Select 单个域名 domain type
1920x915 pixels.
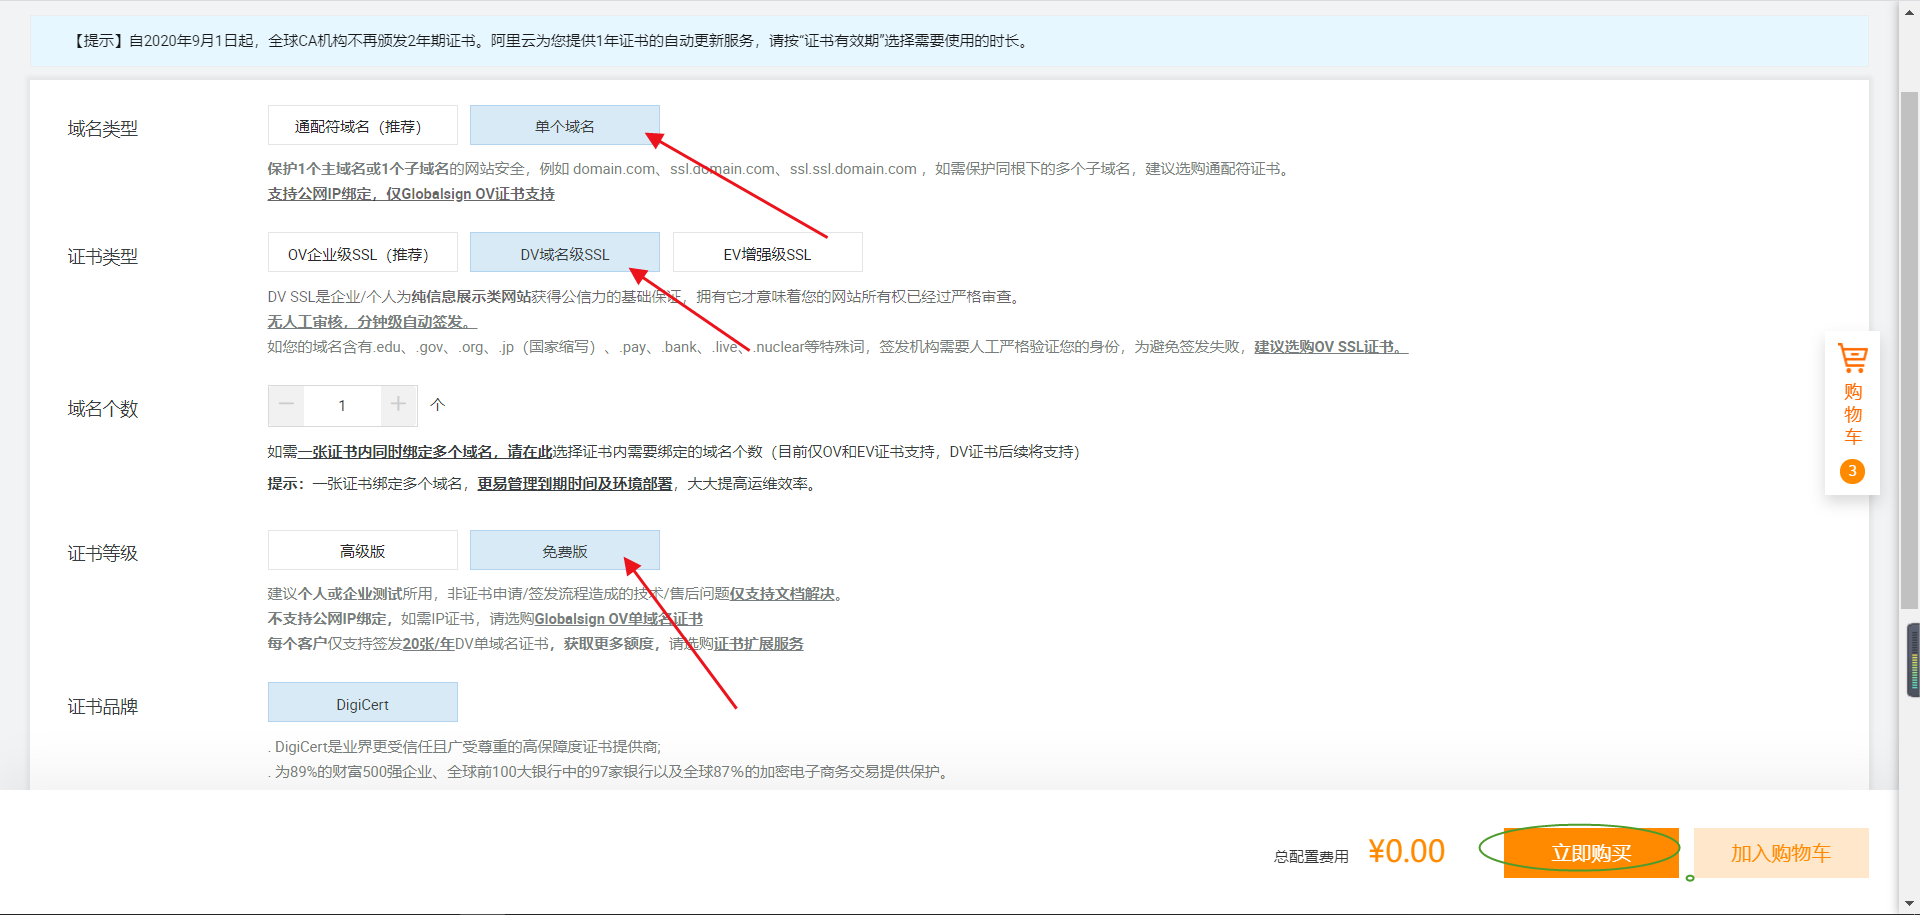[564, 126]
